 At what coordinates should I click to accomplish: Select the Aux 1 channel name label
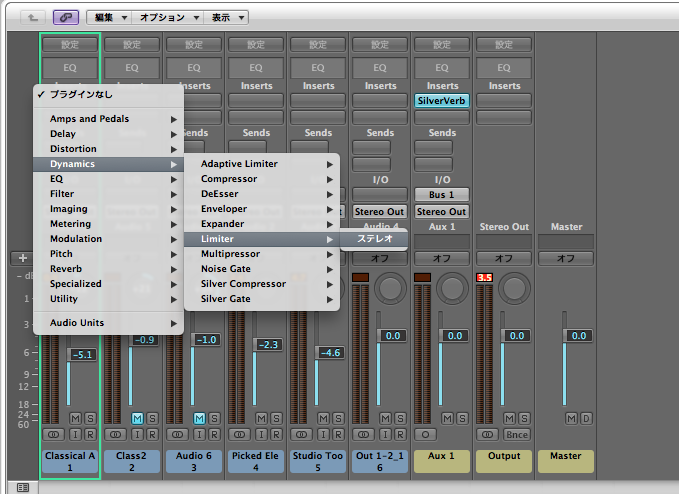point(442,462)
